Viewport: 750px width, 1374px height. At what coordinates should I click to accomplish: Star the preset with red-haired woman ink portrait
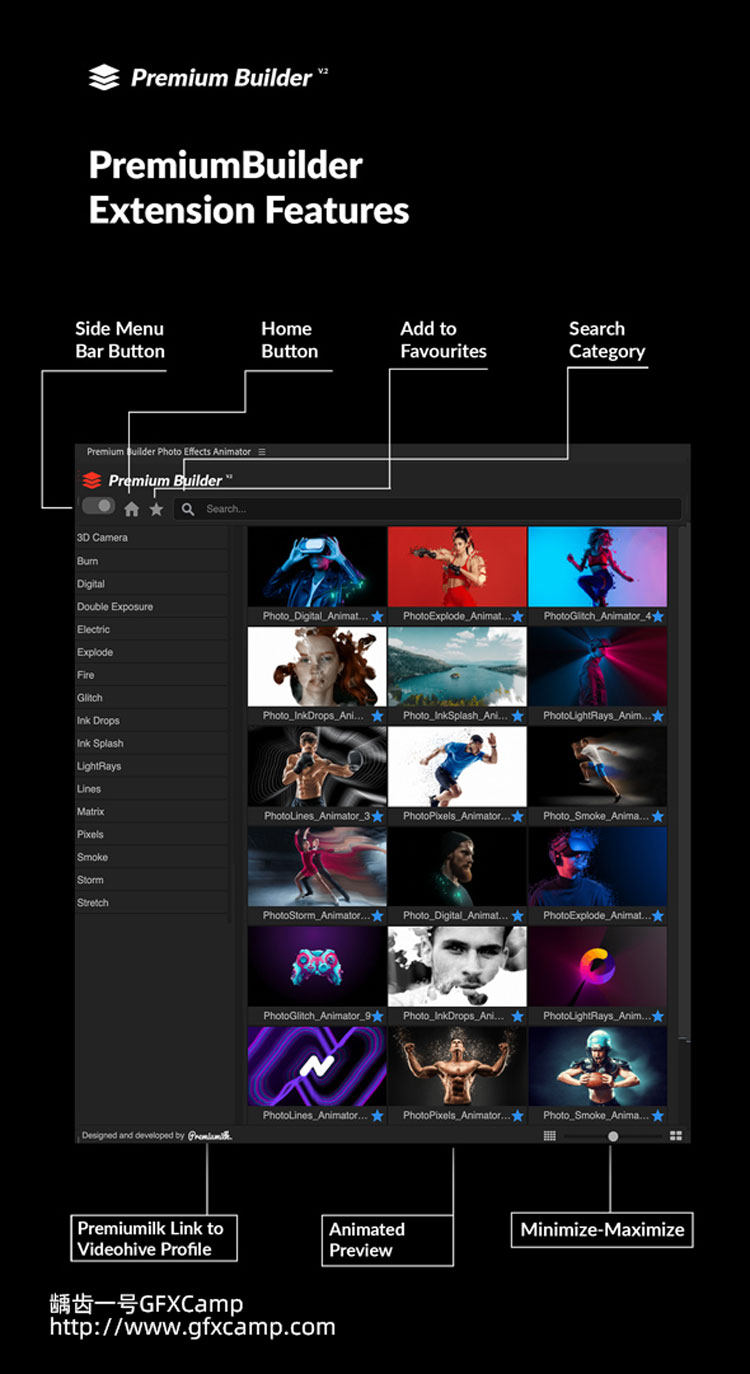pos(378,717)
